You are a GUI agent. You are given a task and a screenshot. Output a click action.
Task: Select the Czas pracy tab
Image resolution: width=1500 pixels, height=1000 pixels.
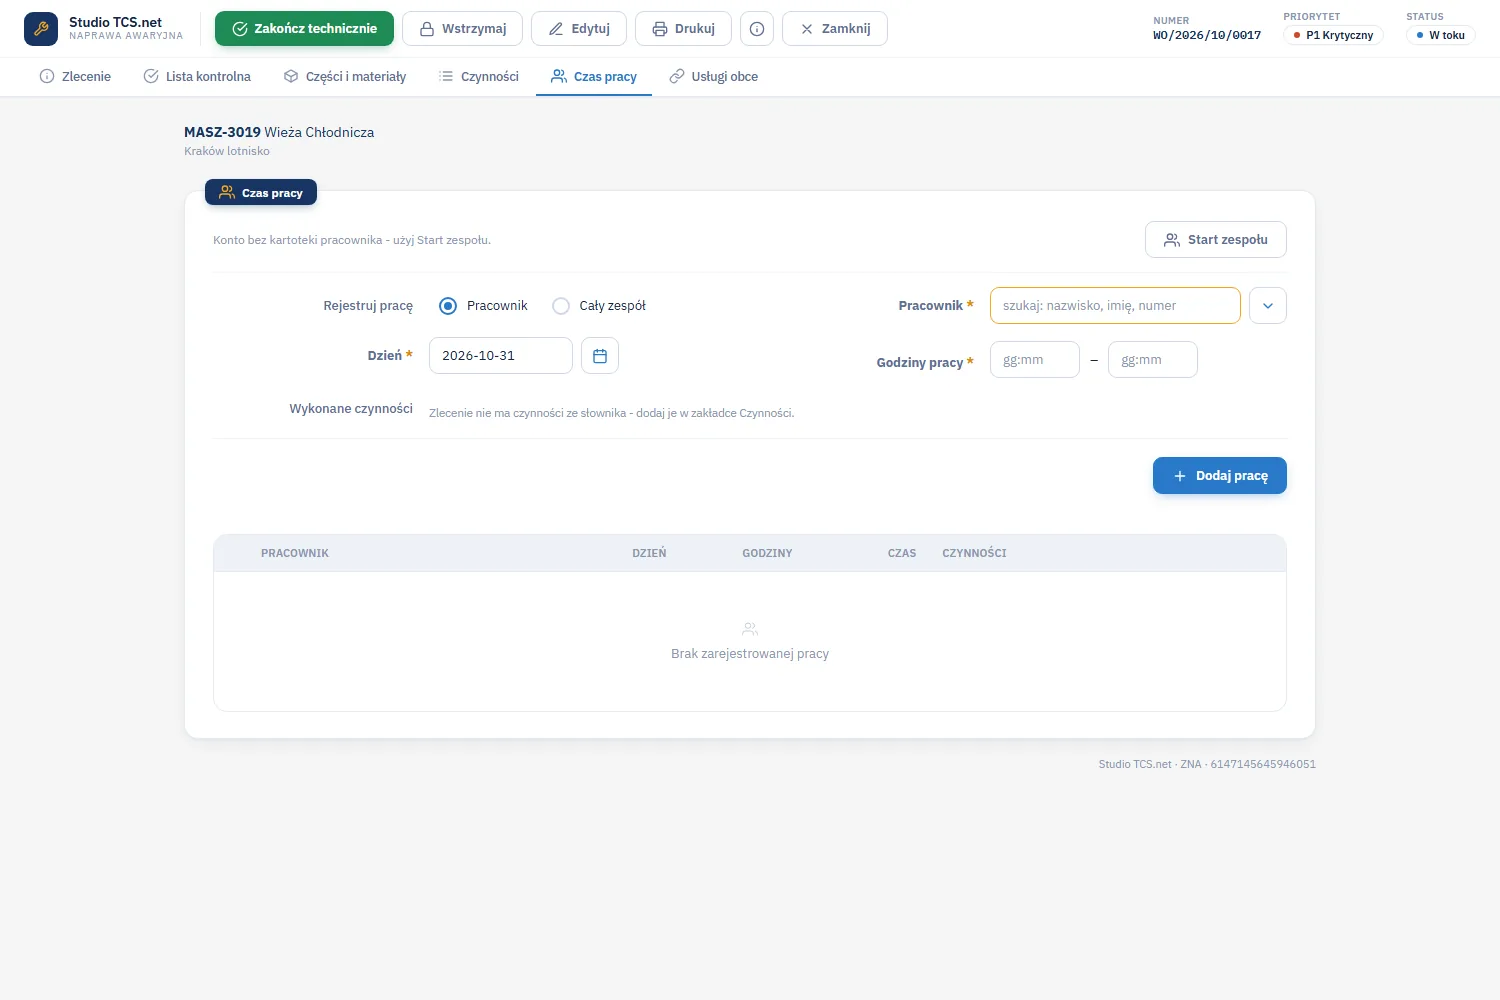pyautogui.click(x=594, y=77)
